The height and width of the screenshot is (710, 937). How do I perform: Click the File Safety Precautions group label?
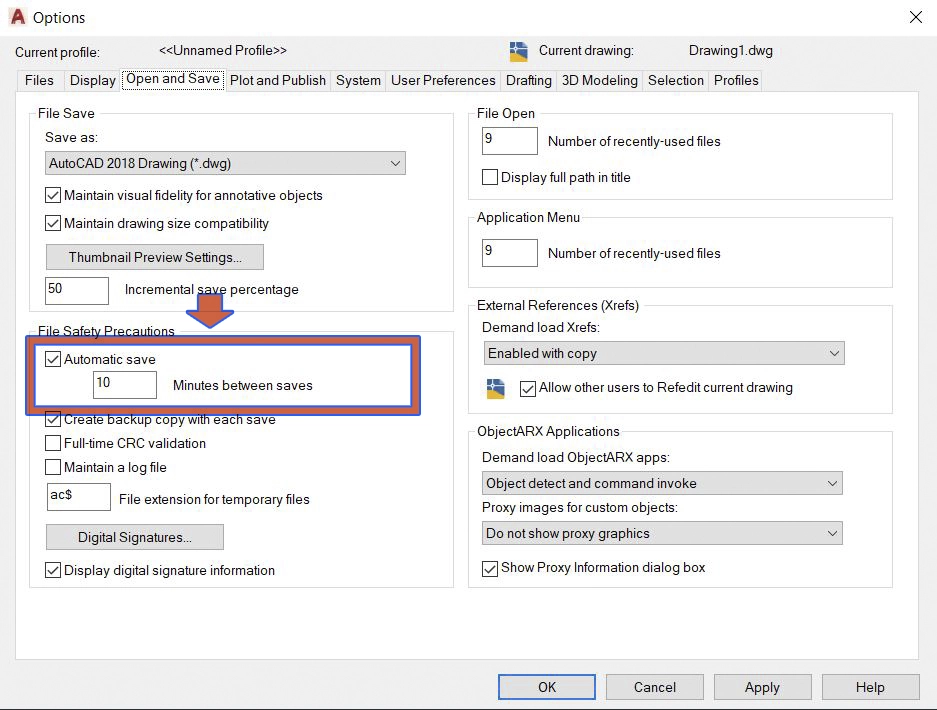pyautogui.click(x=106, y=331)
